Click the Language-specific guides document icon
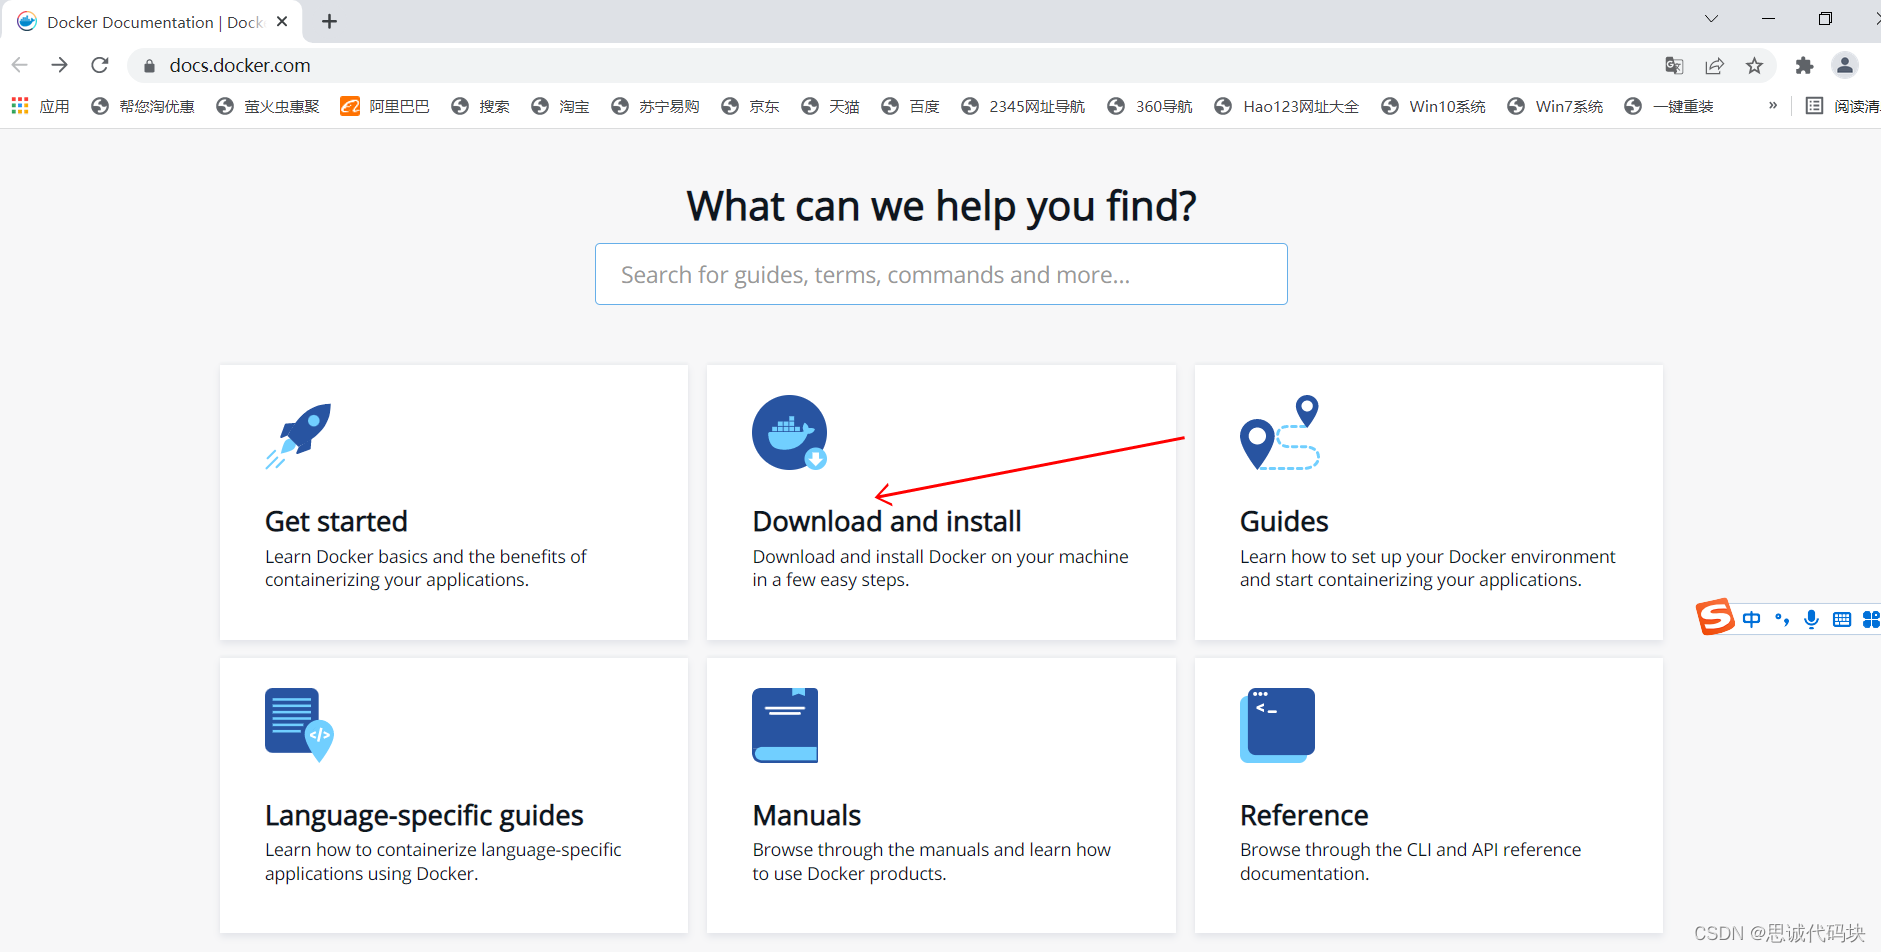 coord(299,725)
